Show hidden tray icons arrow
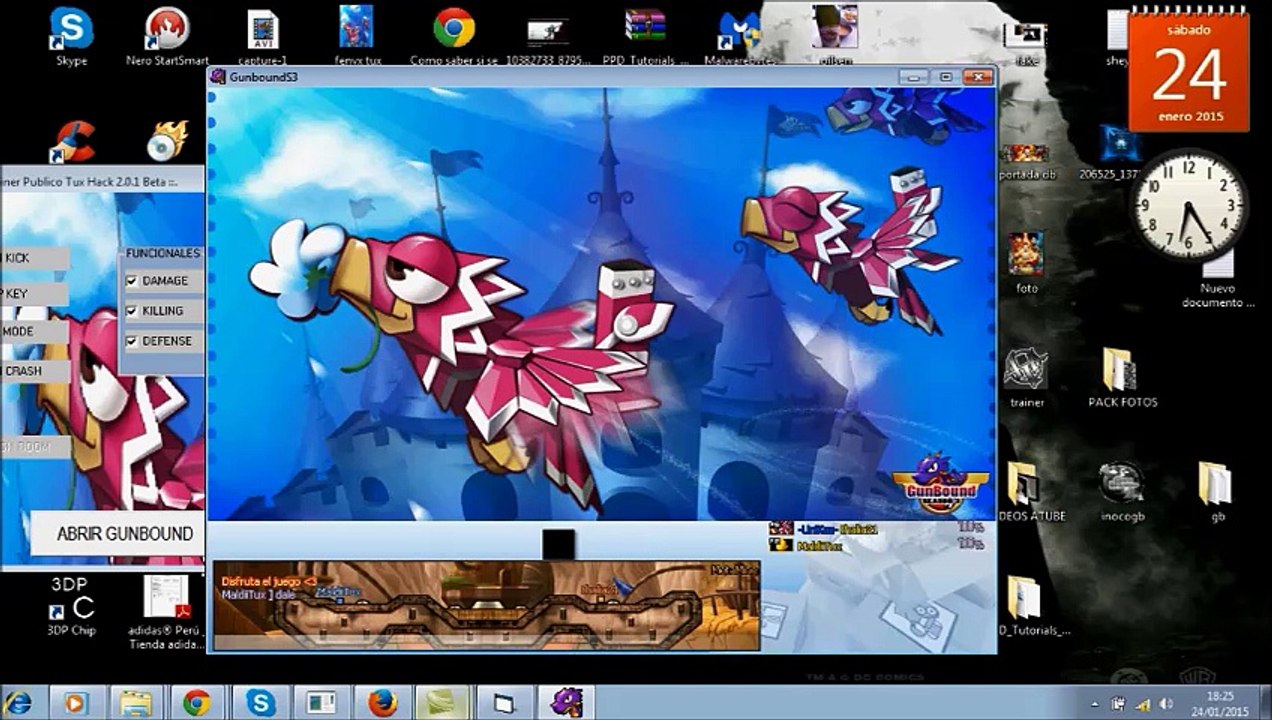The width and height of the screenshot is (1272, 720). click(x=1096, y=704)
